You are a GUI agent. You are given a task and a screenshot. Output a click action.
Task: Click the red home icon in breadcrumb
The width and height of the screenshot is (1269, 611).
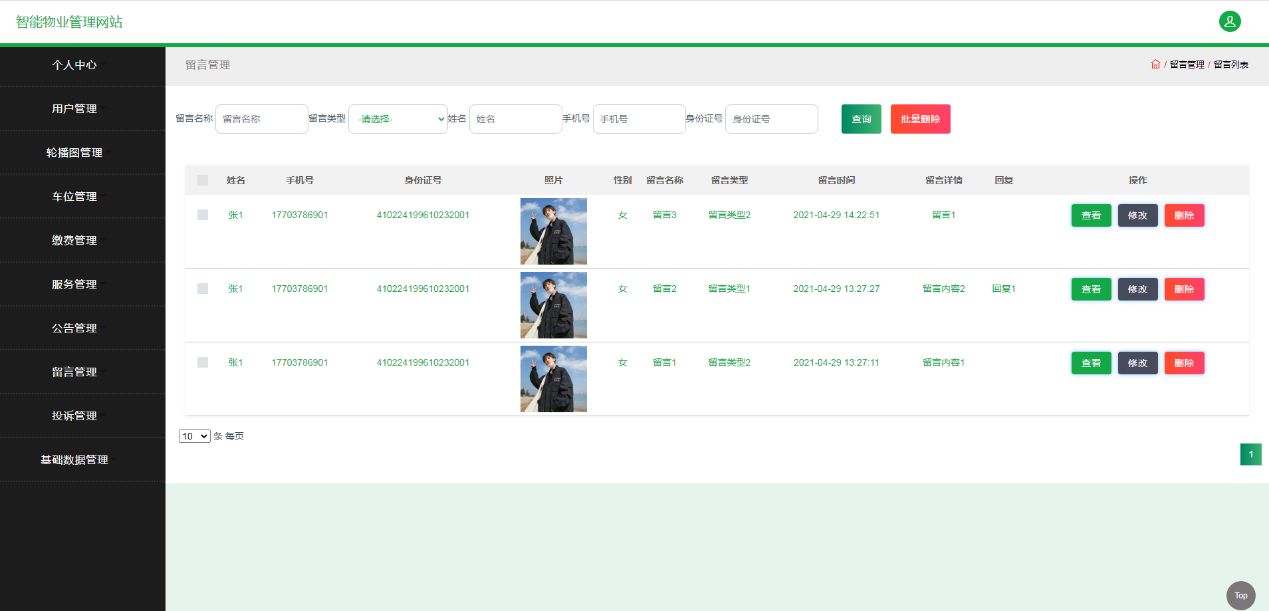coord(1155,64)
